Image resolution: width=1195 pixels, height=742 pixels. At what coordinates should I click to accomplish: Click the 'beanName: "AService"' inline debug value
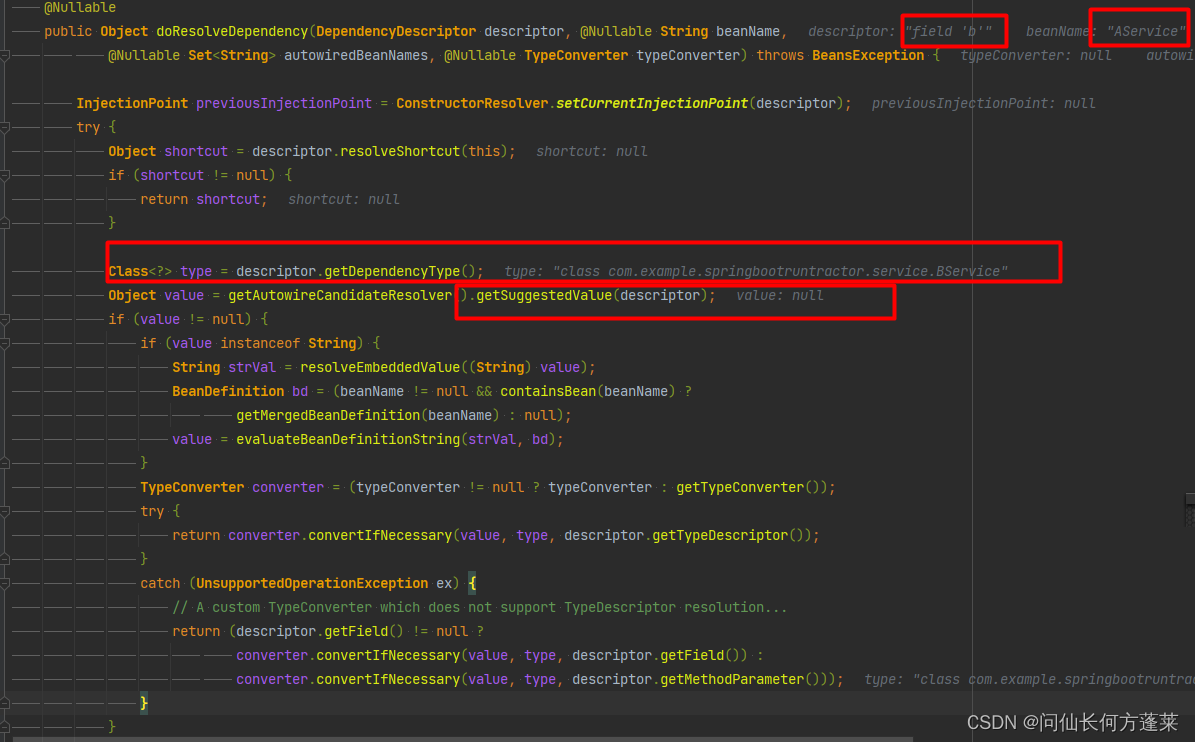tap(1105, 31)
